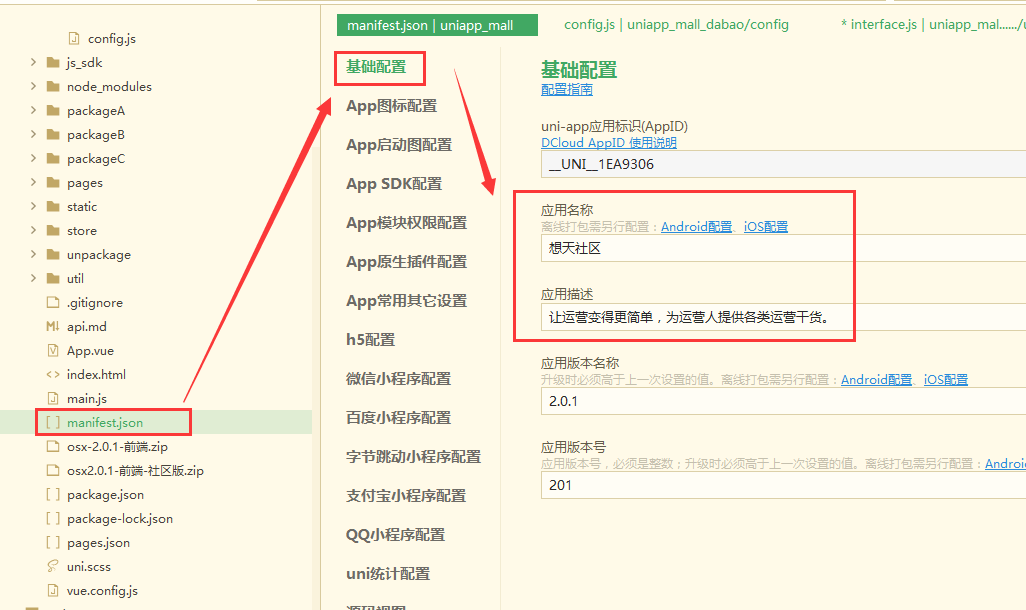
Task: Expand the packageB folder chevron
Action: click(x=33, y=134)
